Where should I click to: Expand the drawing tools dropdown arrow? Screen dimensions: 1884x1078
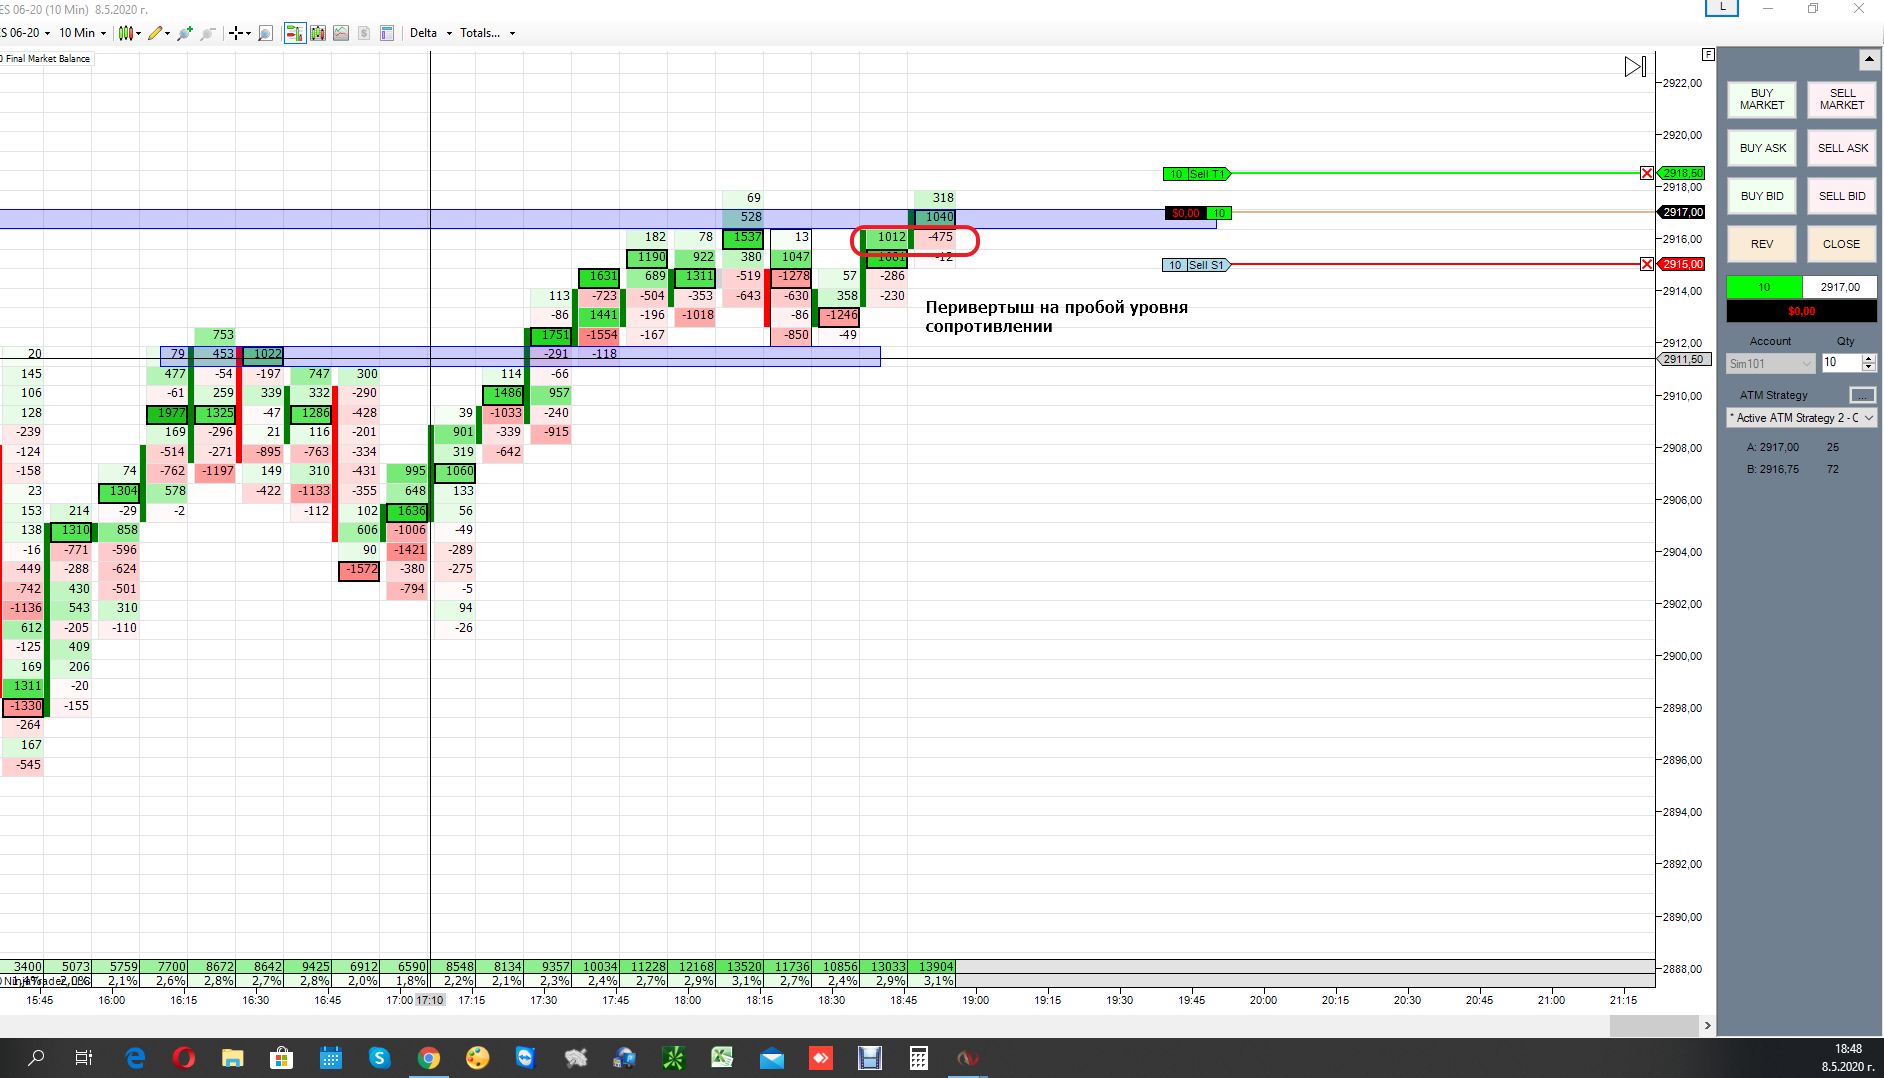(167, 33)
